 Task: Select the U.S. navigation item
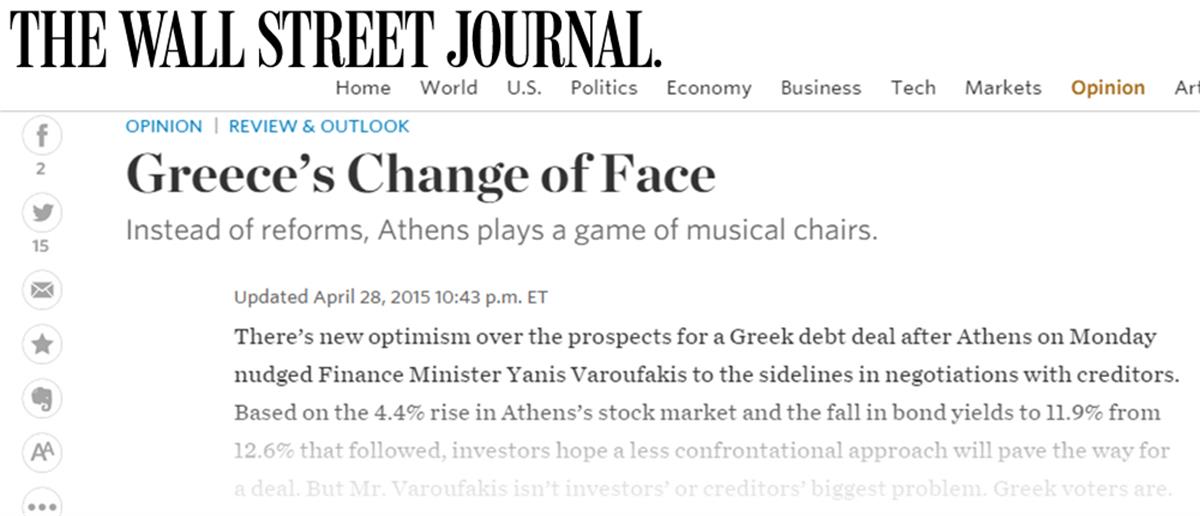(x=524, y=88)
